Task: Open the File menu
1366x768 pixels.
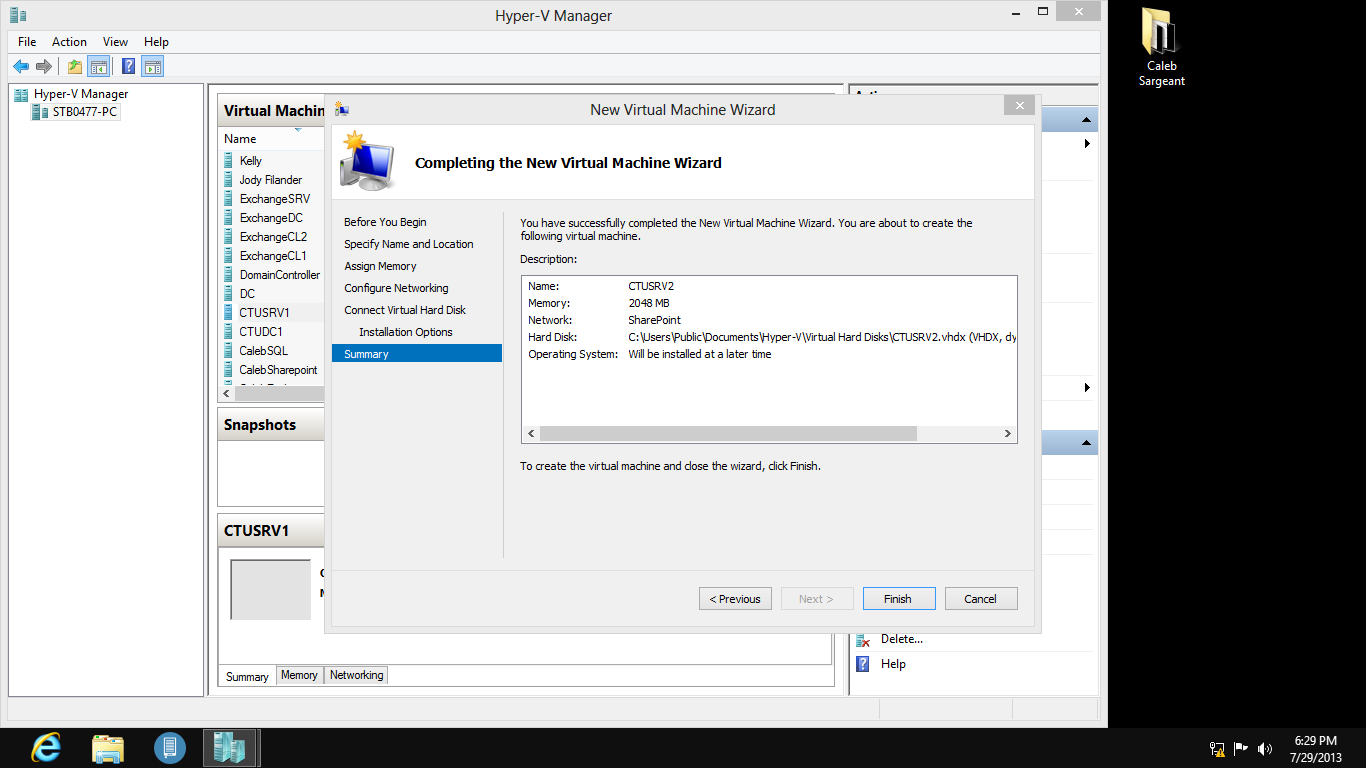Action: click(27, 42)
